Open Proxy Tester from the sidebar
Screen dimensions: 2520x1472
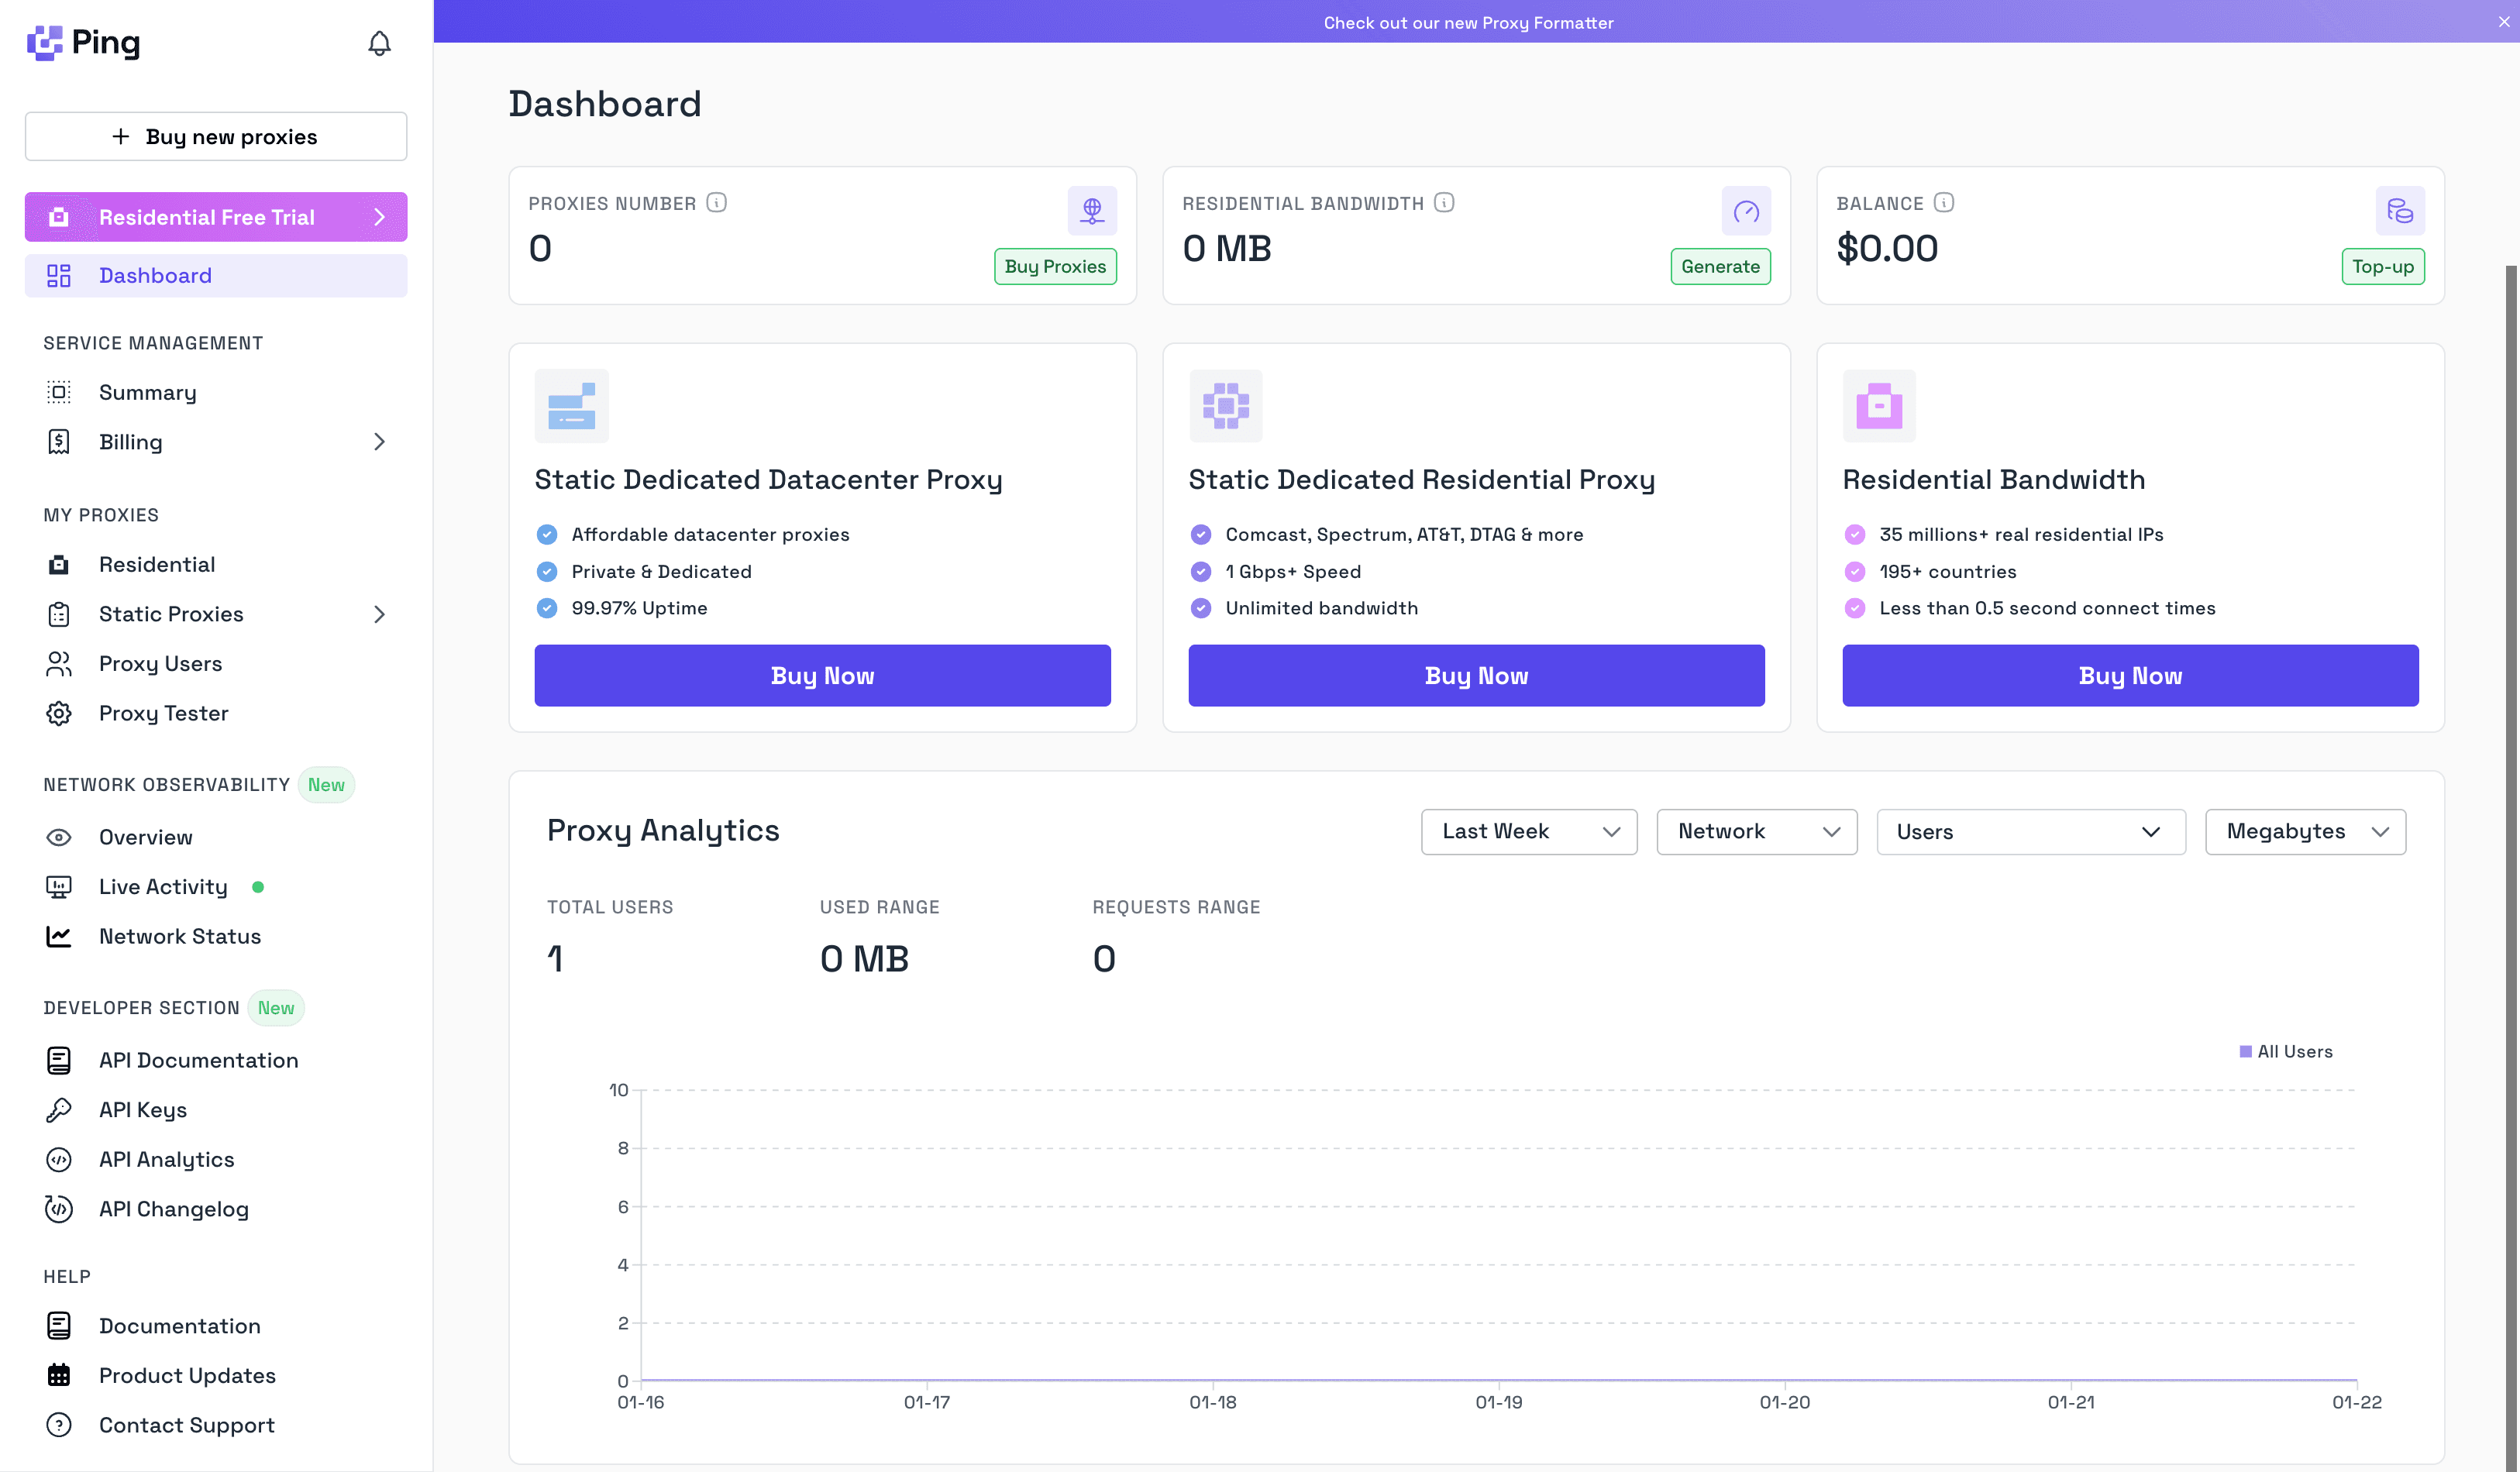click(166, 713)
